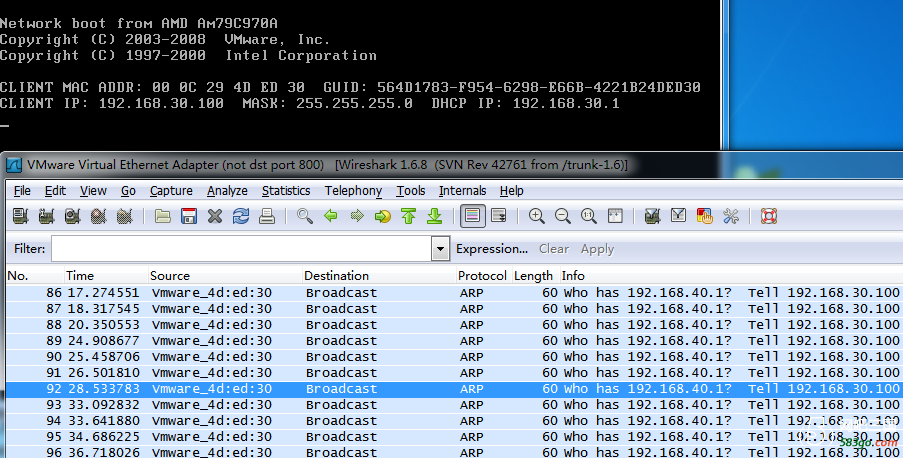Screen dimensions: 903x458
Task: Go to specified packet number icon
Action: (x=383, y=216)
